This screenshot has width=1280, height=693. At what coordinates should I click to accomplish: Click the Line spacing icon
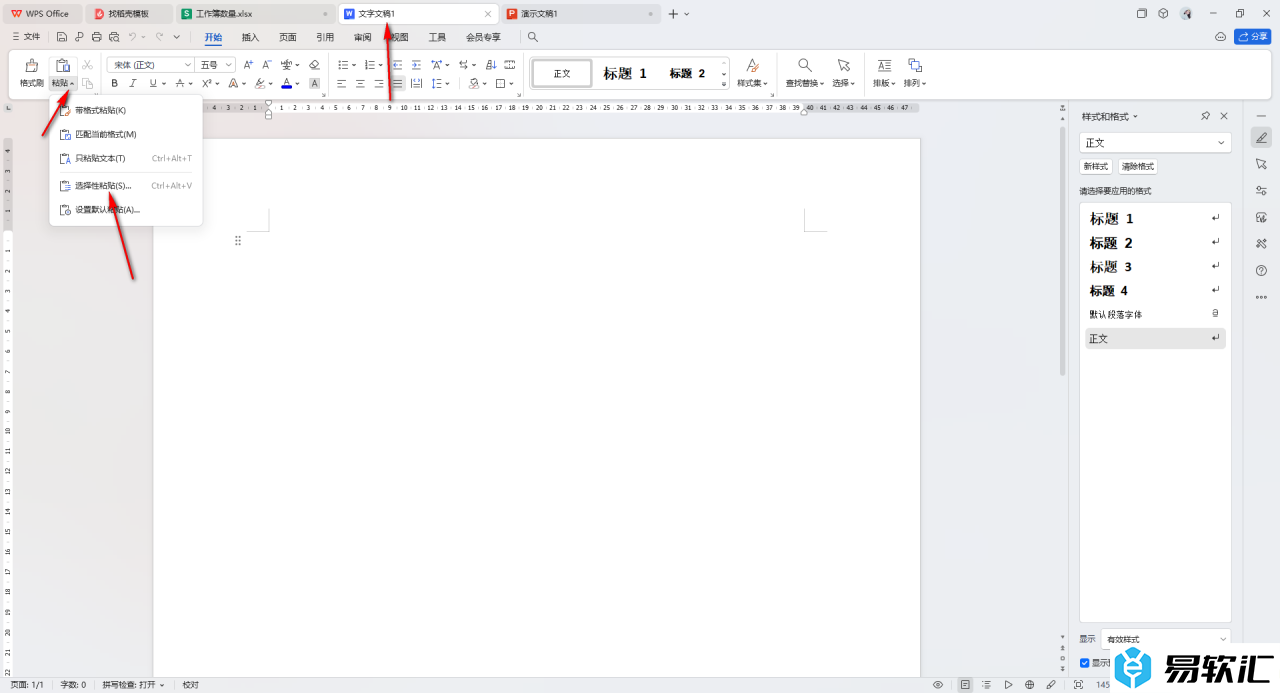coord(438,84)
